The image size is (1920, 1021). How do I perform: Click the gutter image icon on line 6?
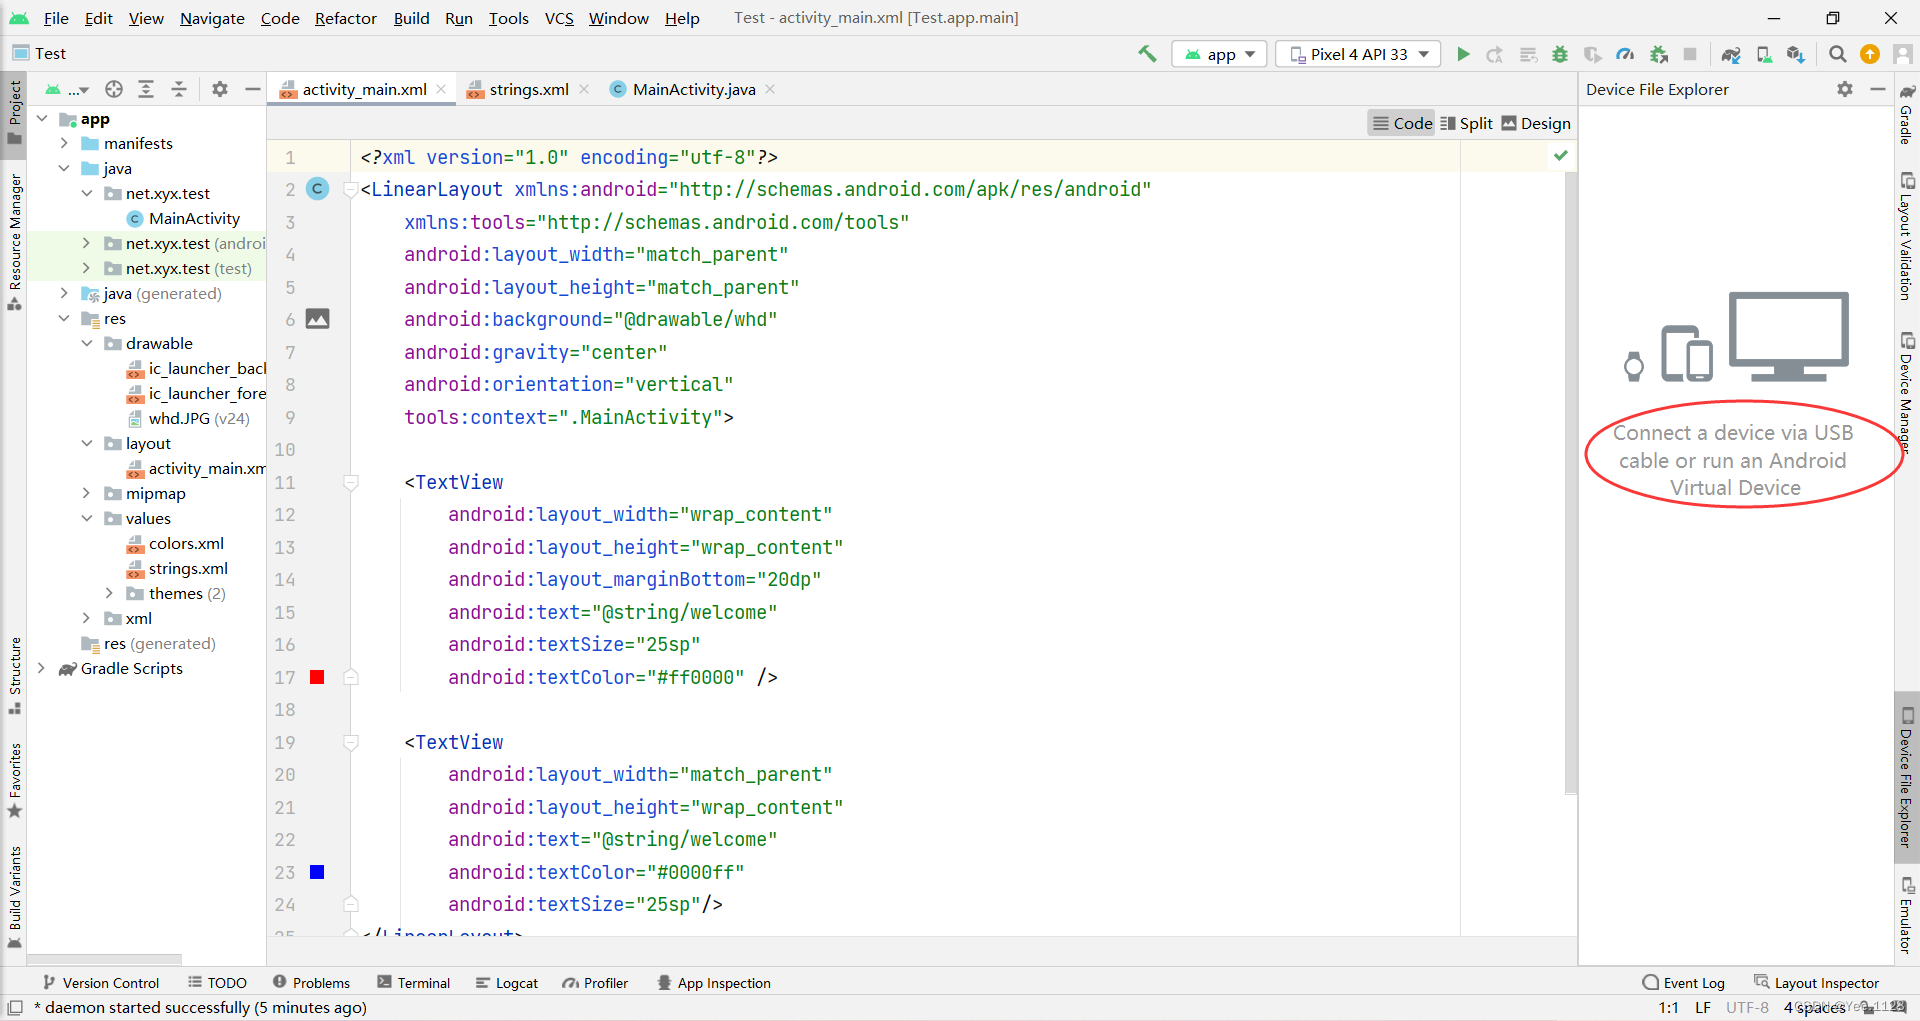point(317,319)
